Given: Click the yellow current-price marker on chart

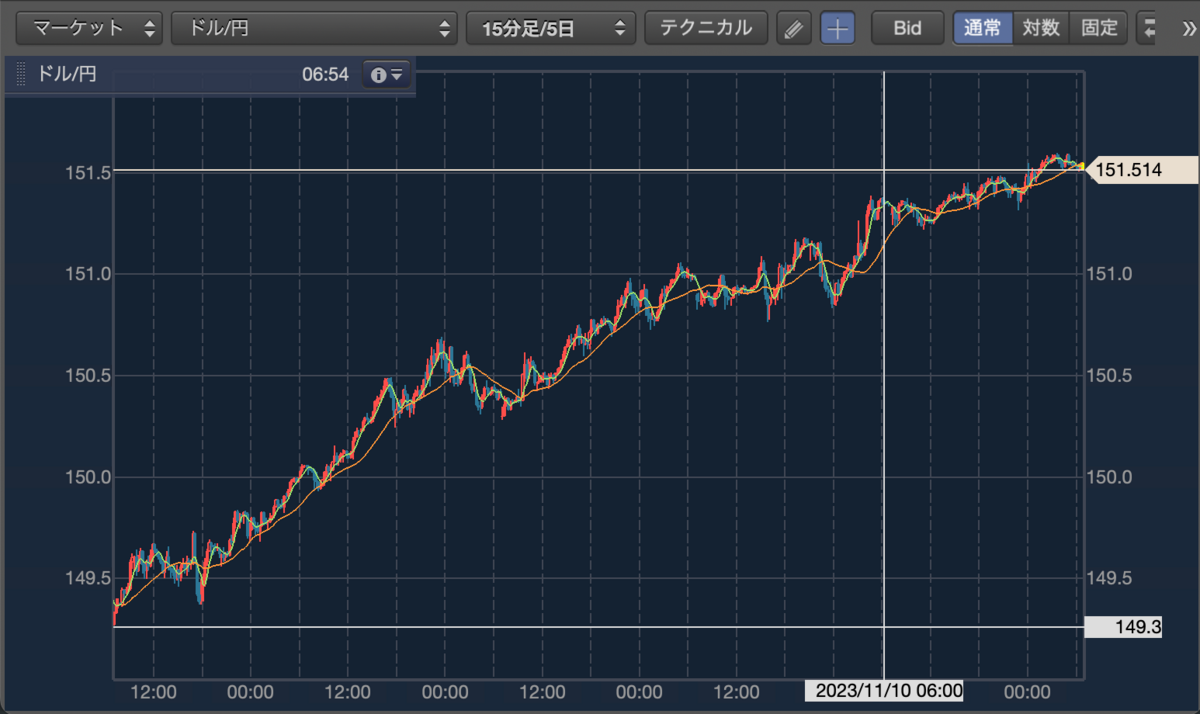Looking at the screenshot, I should click(1081, 167).
